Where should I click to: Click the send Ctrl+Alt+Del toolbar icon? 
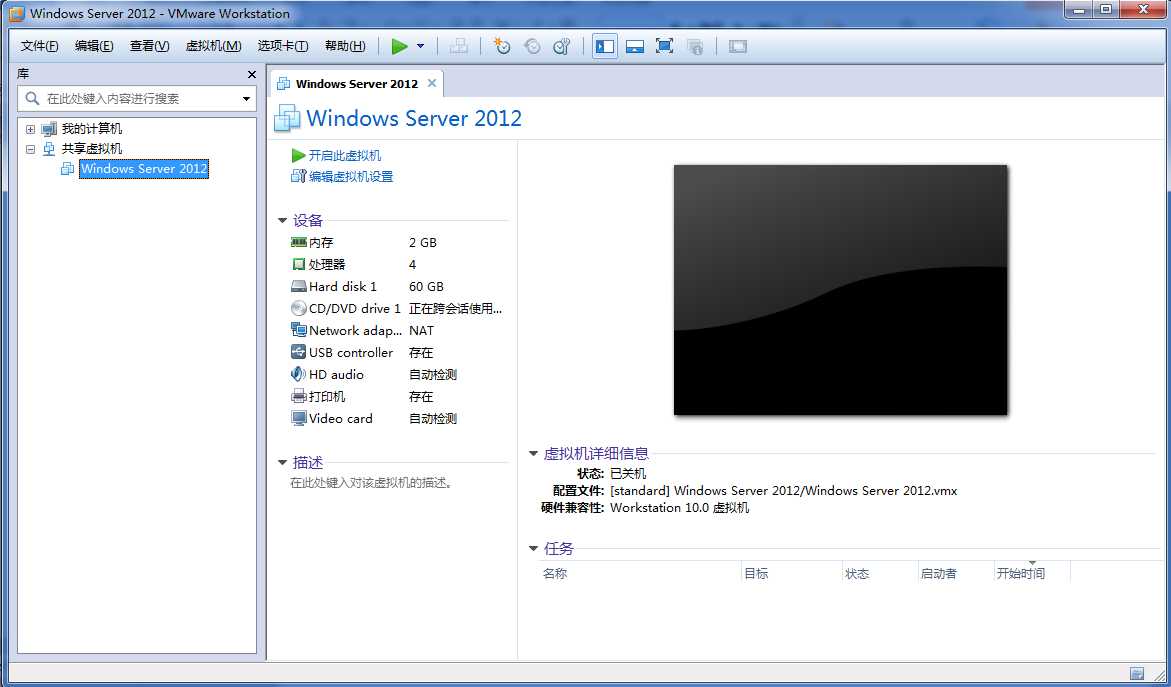[x=459, y=46]
